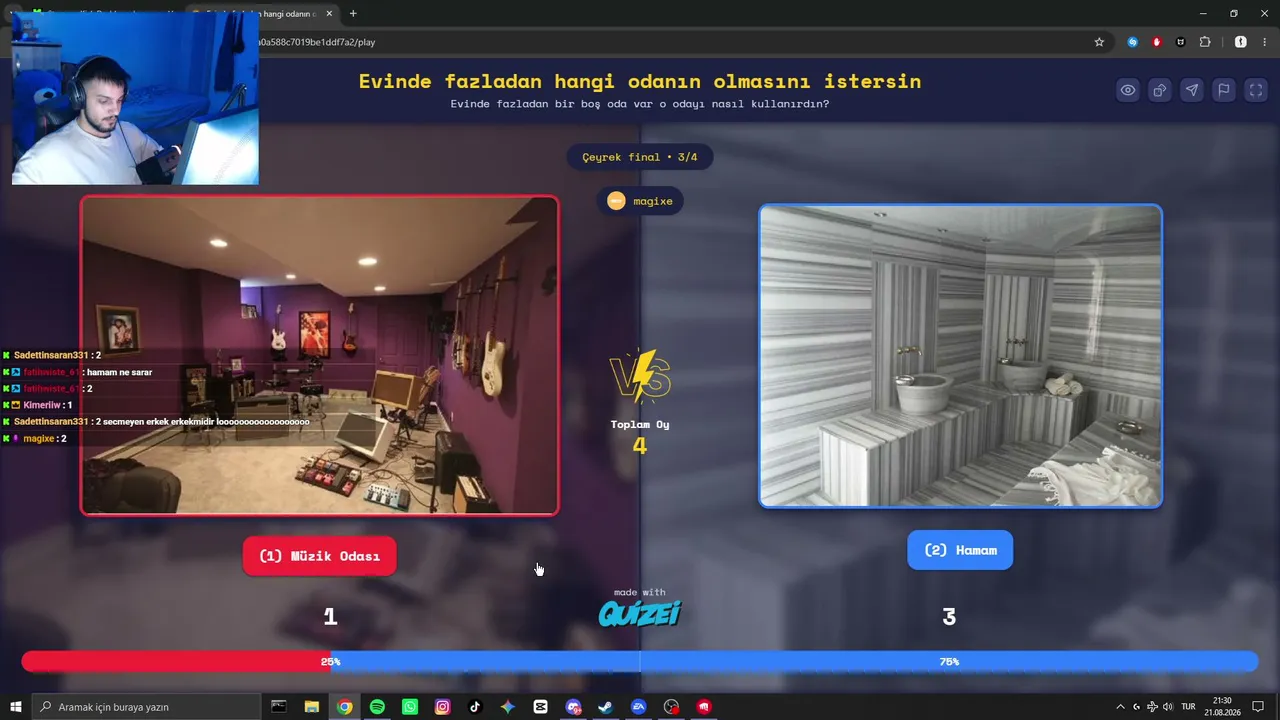Bookmark this page with the star icon
This screenshot has height=720, width=1280.
[1099, 42]
